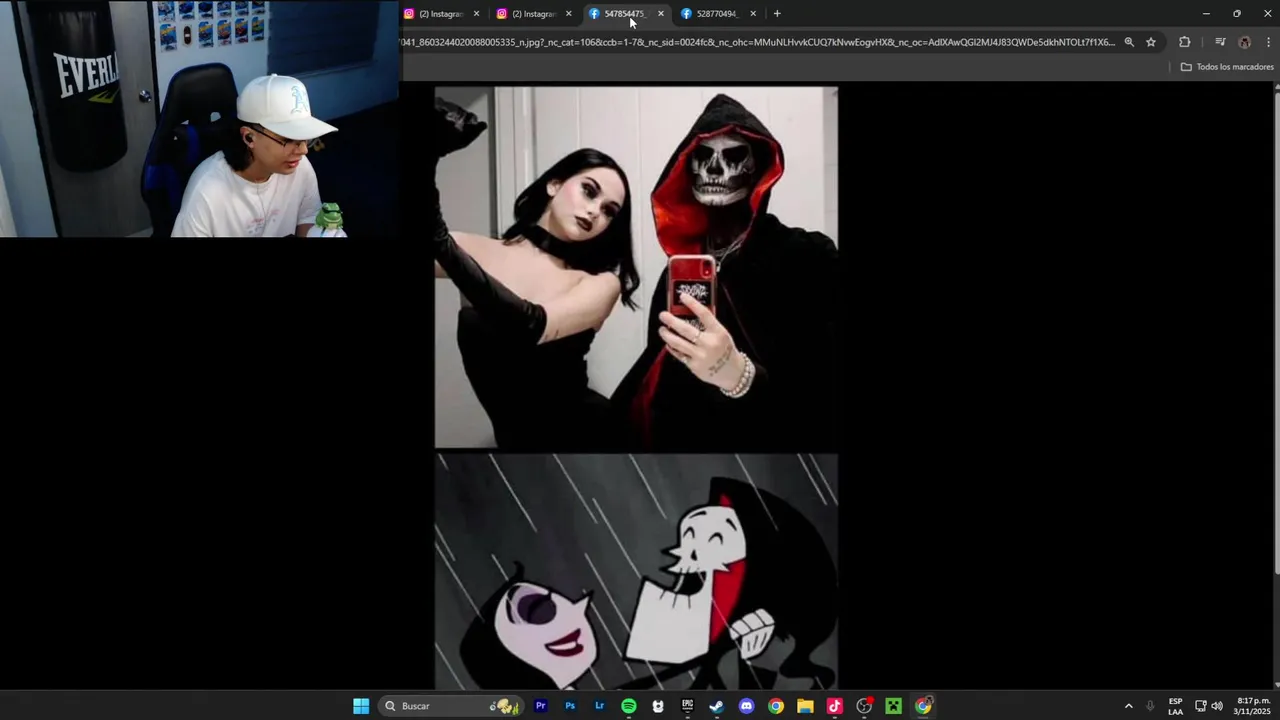This screenshot has height=720, width=1280.
Task: Open Epic Games Launcher from taskbar
Action: (x=687, y=706)
